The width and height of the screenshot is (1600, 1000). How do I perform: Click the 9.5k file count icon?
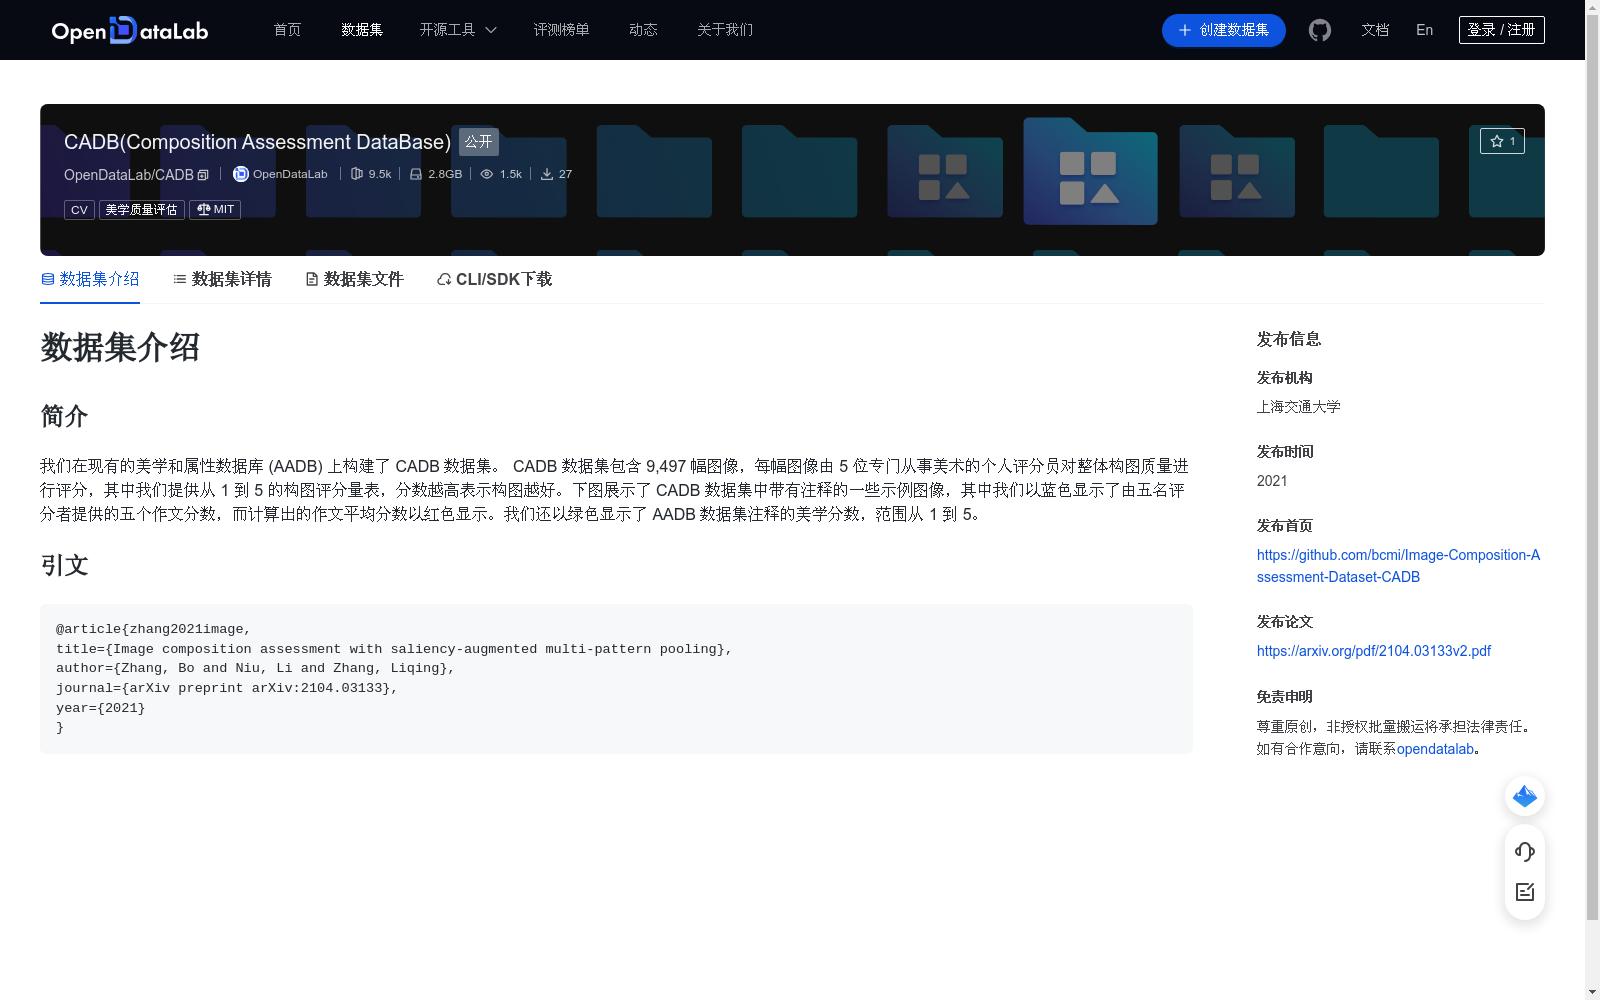pyautogui.click(x=357, y=174)
